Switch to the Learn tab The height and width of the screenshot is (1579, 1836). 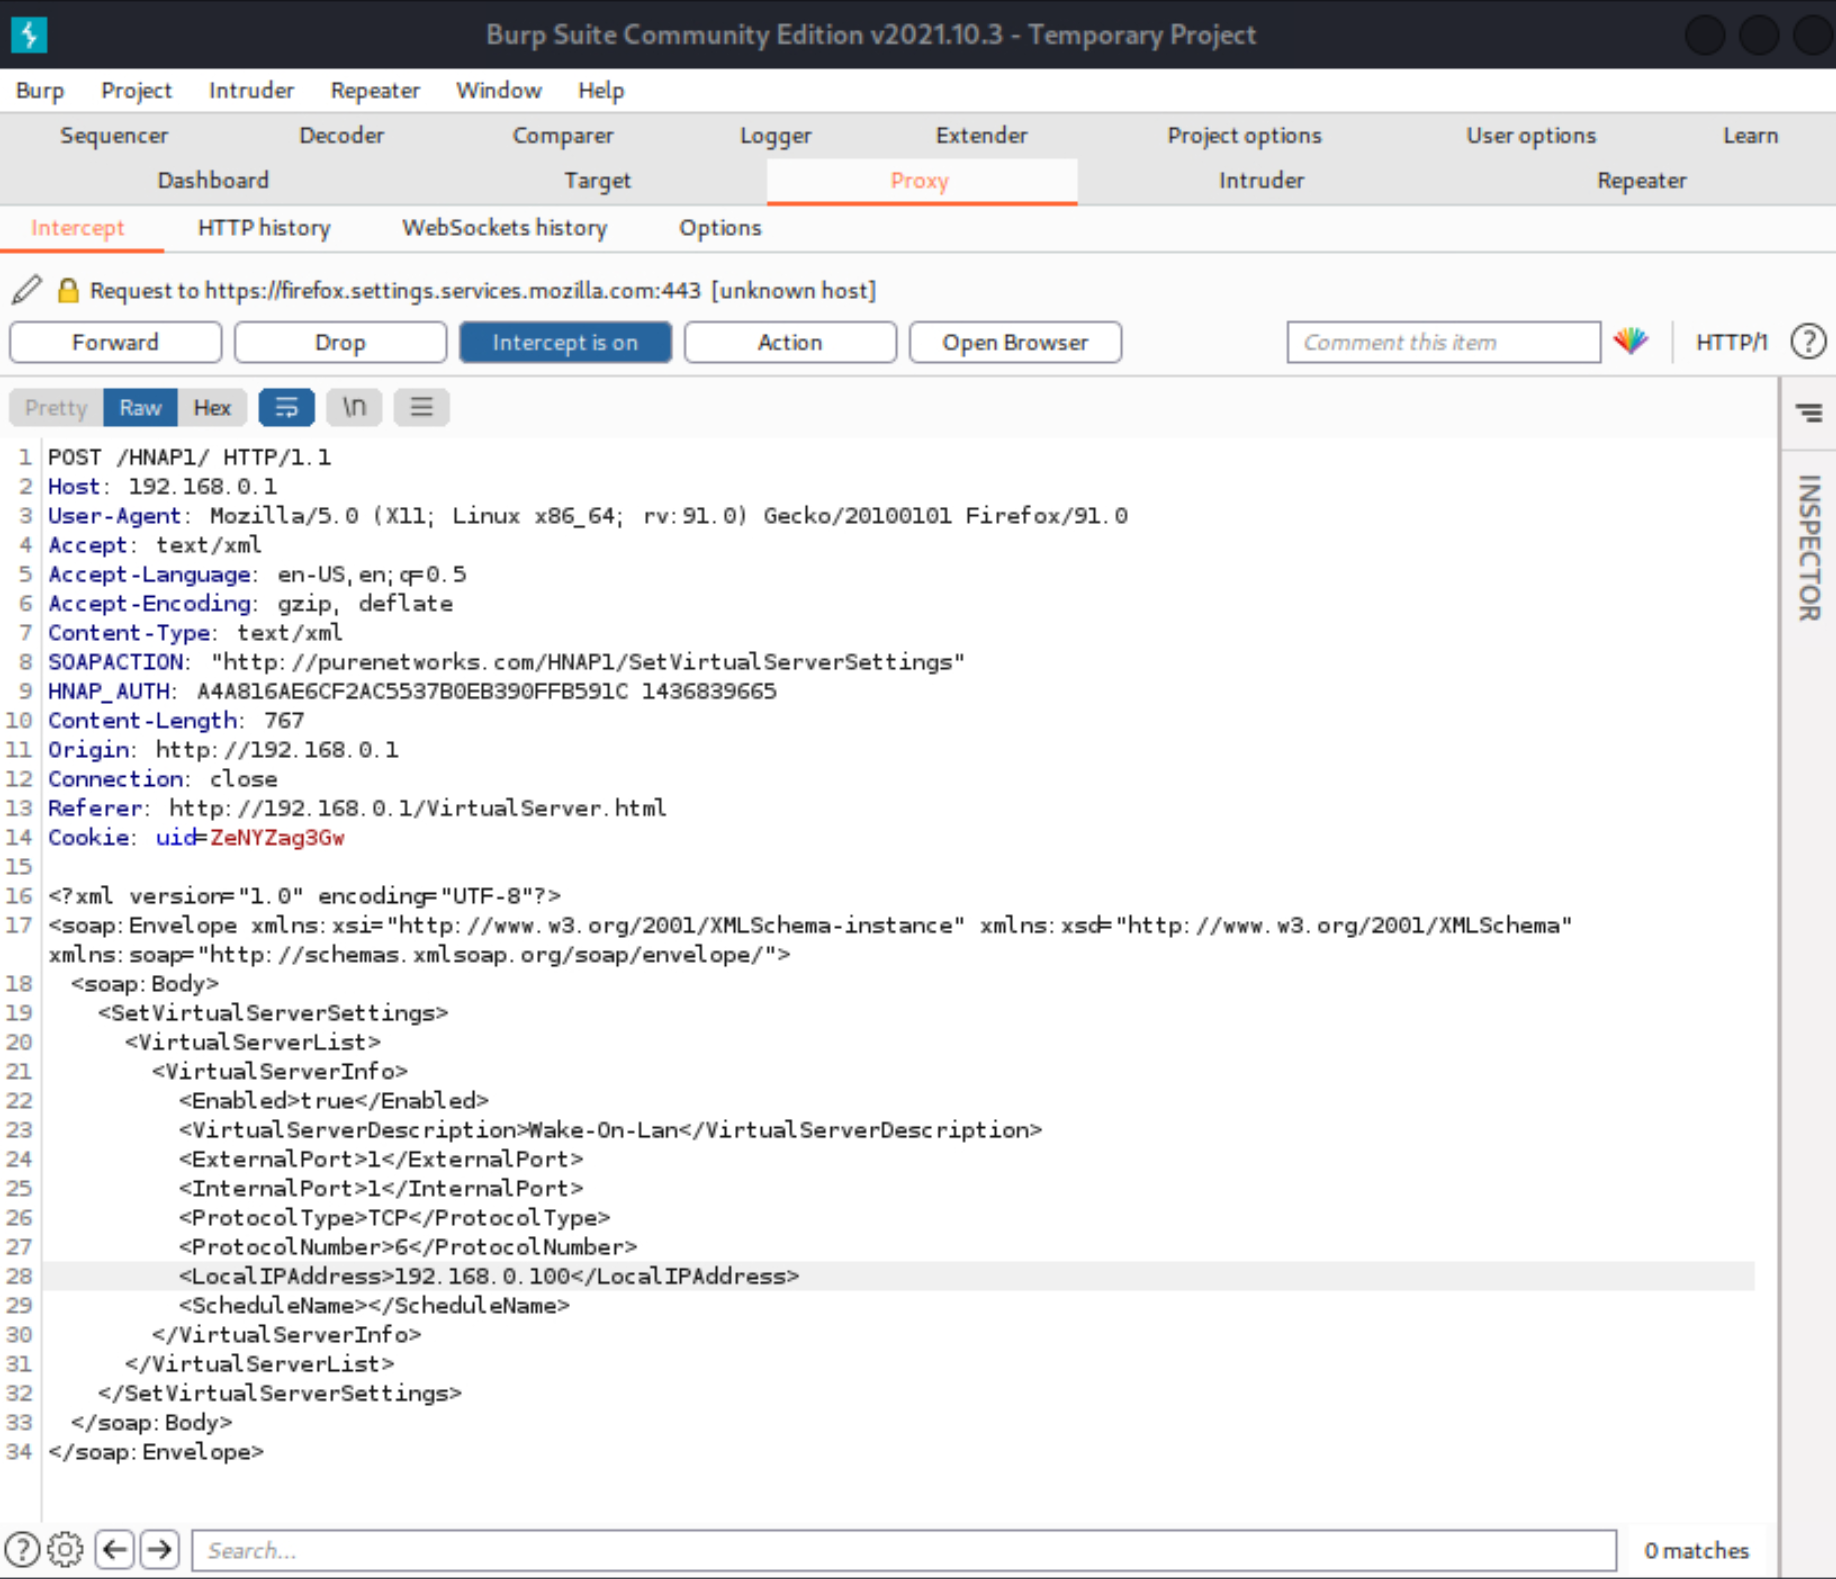(1750, 135)
